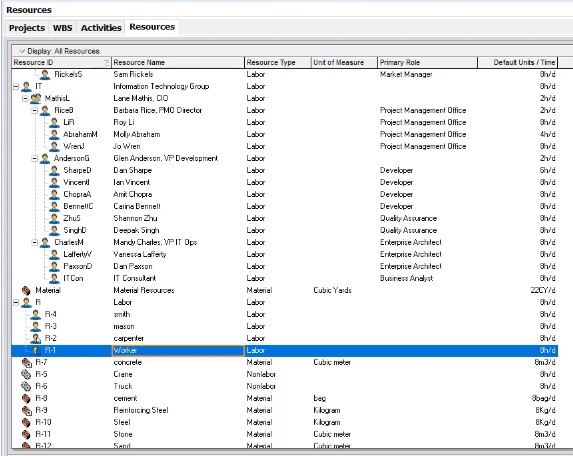Click the WrenJ person icon
The width and height of the screenshot is (573, 456).
(x=54, y=147)
